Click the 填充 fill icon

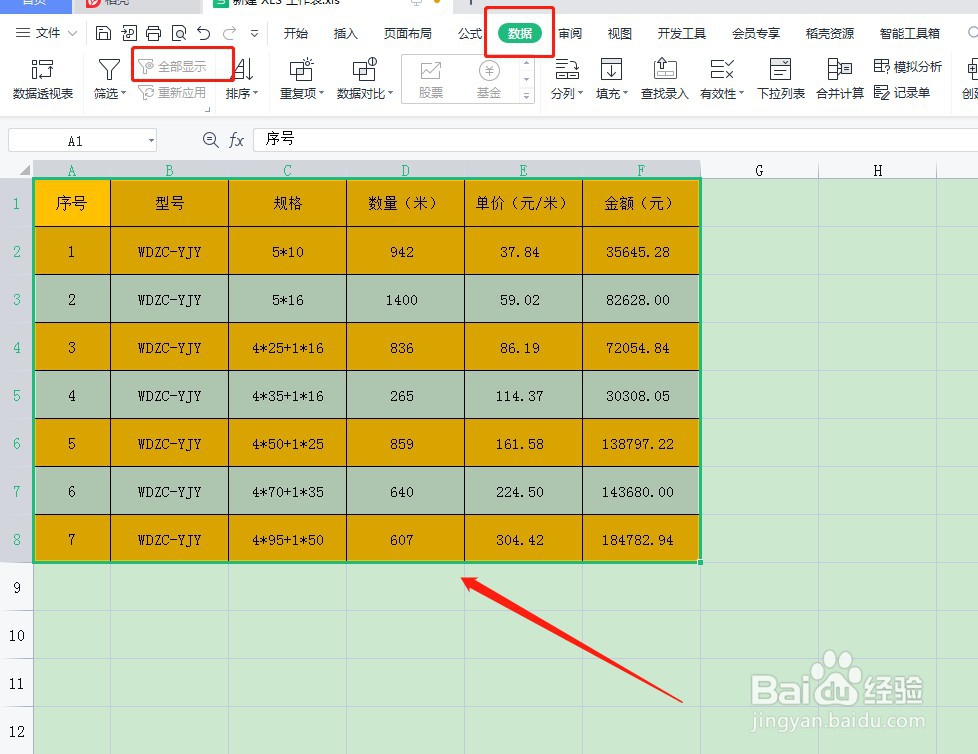(x=611, y=69)
